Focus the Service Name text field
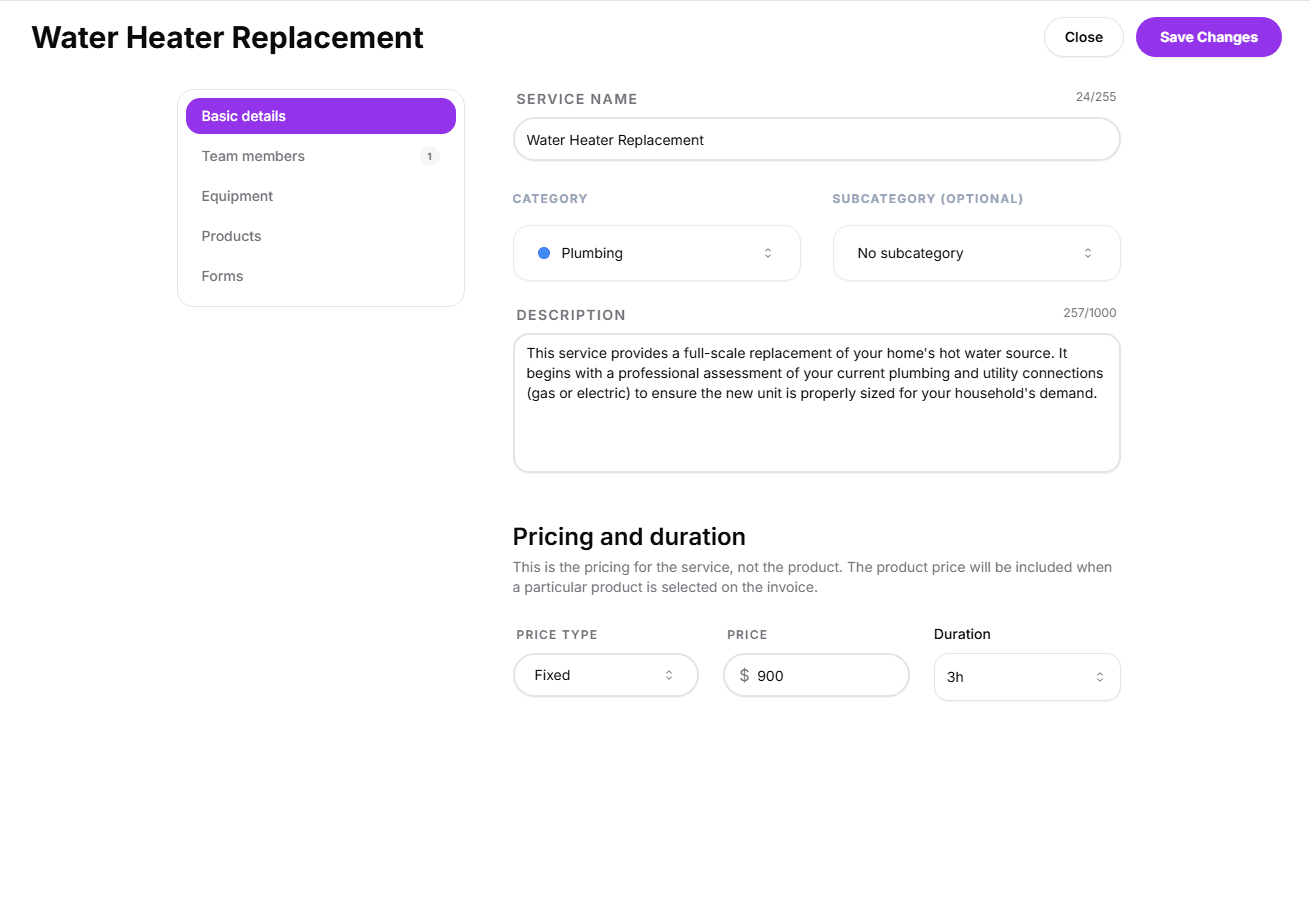Viewport: 1310px width, 923px height. (x=816, y=140)
